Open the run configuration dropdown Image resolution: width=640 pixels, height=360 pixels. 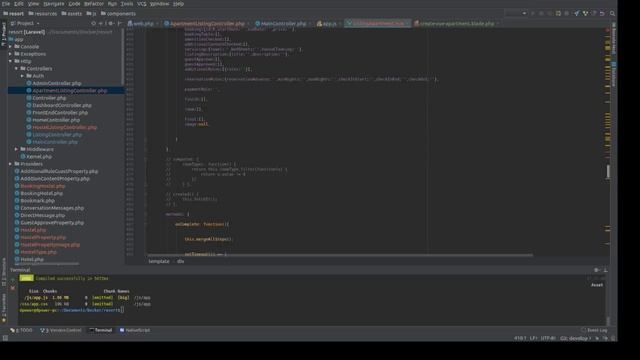[516, 13]
